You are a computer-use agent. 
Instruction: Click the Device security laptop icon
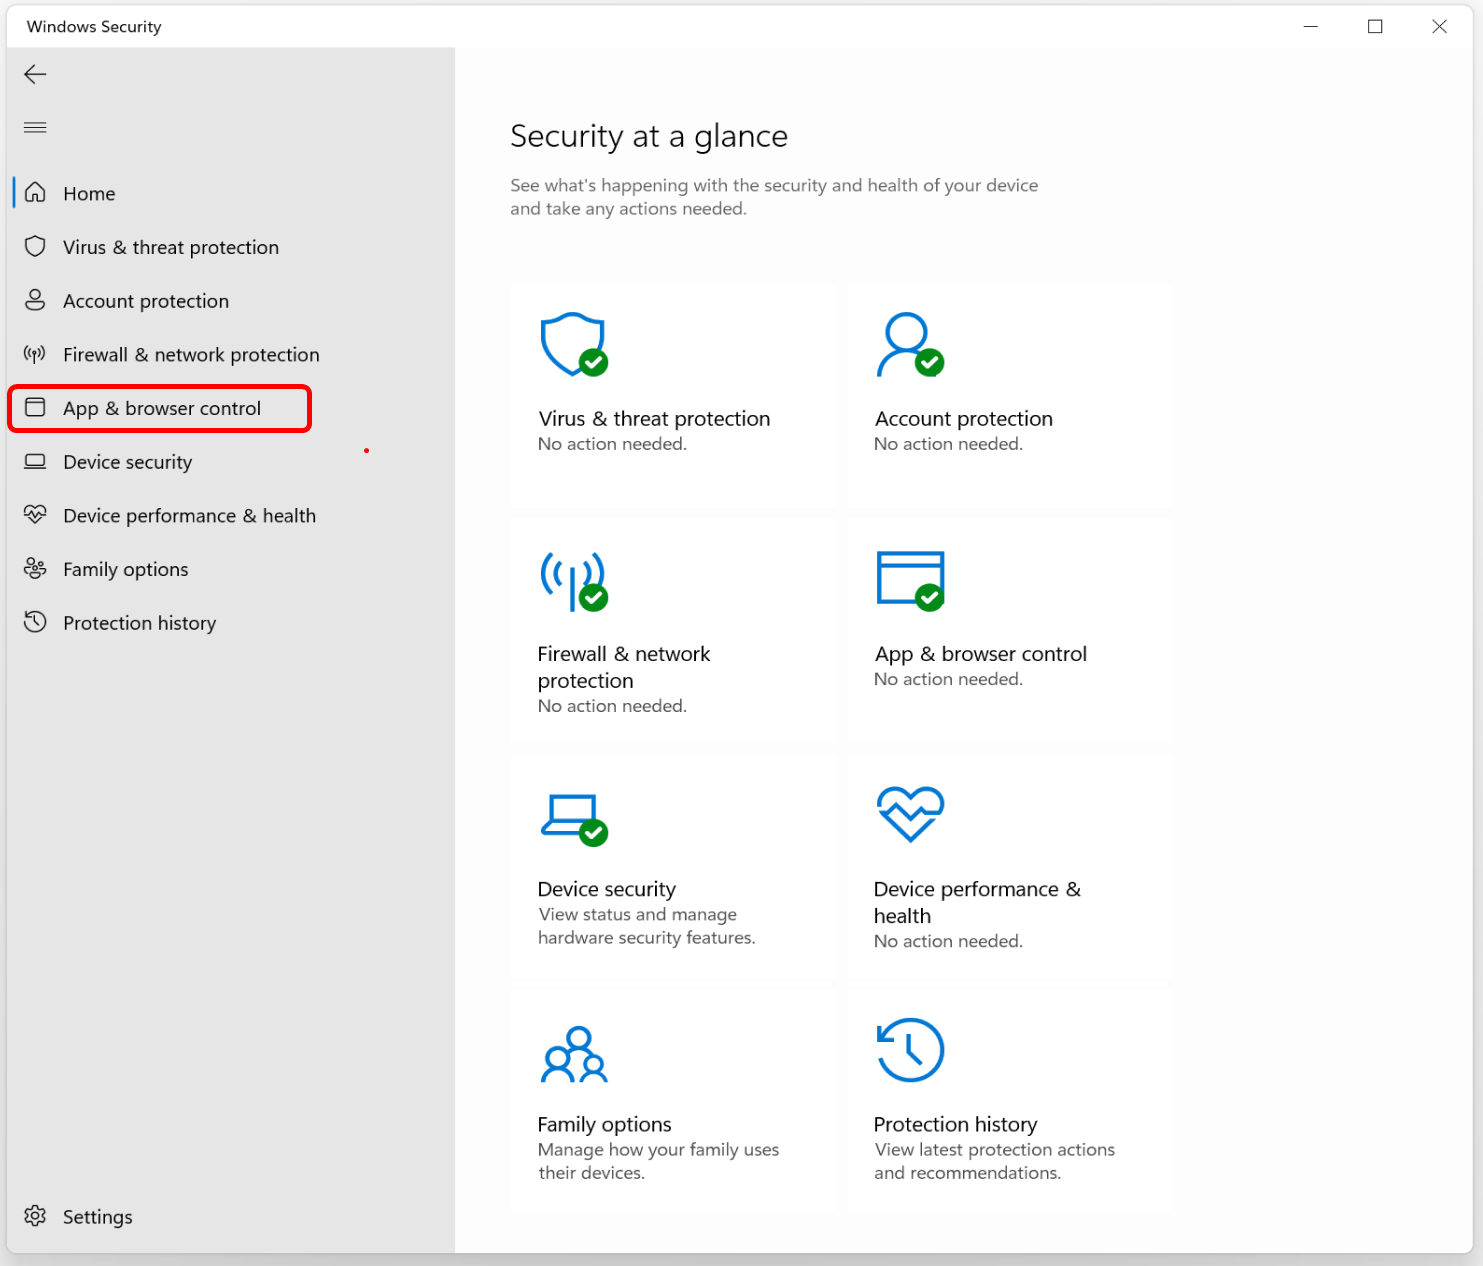pos(573,816)
